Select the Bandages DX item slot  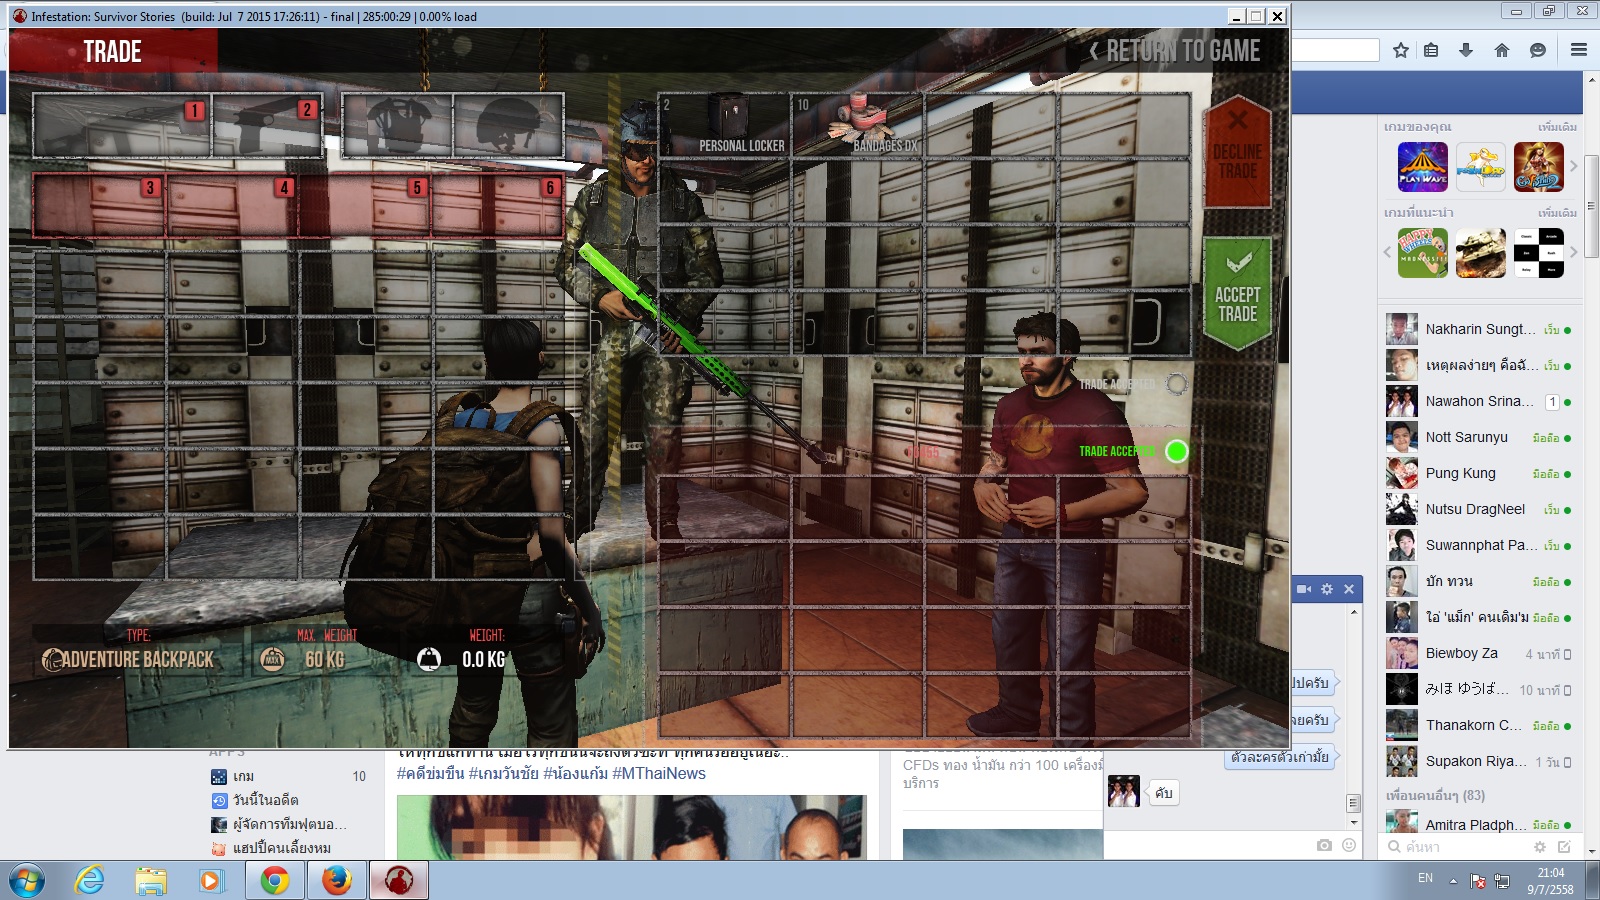tap(858, 125)
